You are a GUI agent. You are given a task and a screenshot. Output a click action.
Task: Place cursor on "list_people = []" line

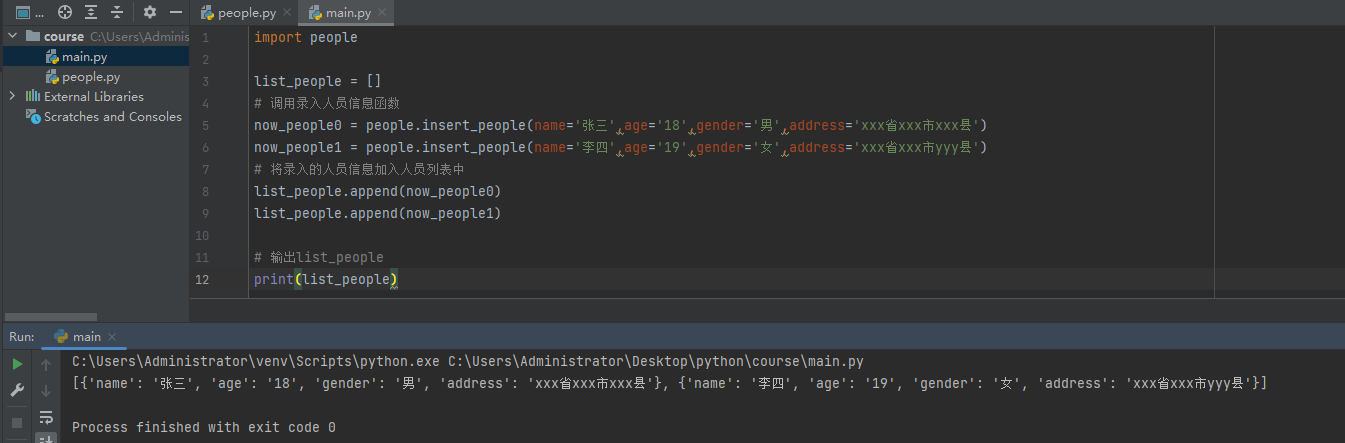pyautogui.click(x=317, y=81)
